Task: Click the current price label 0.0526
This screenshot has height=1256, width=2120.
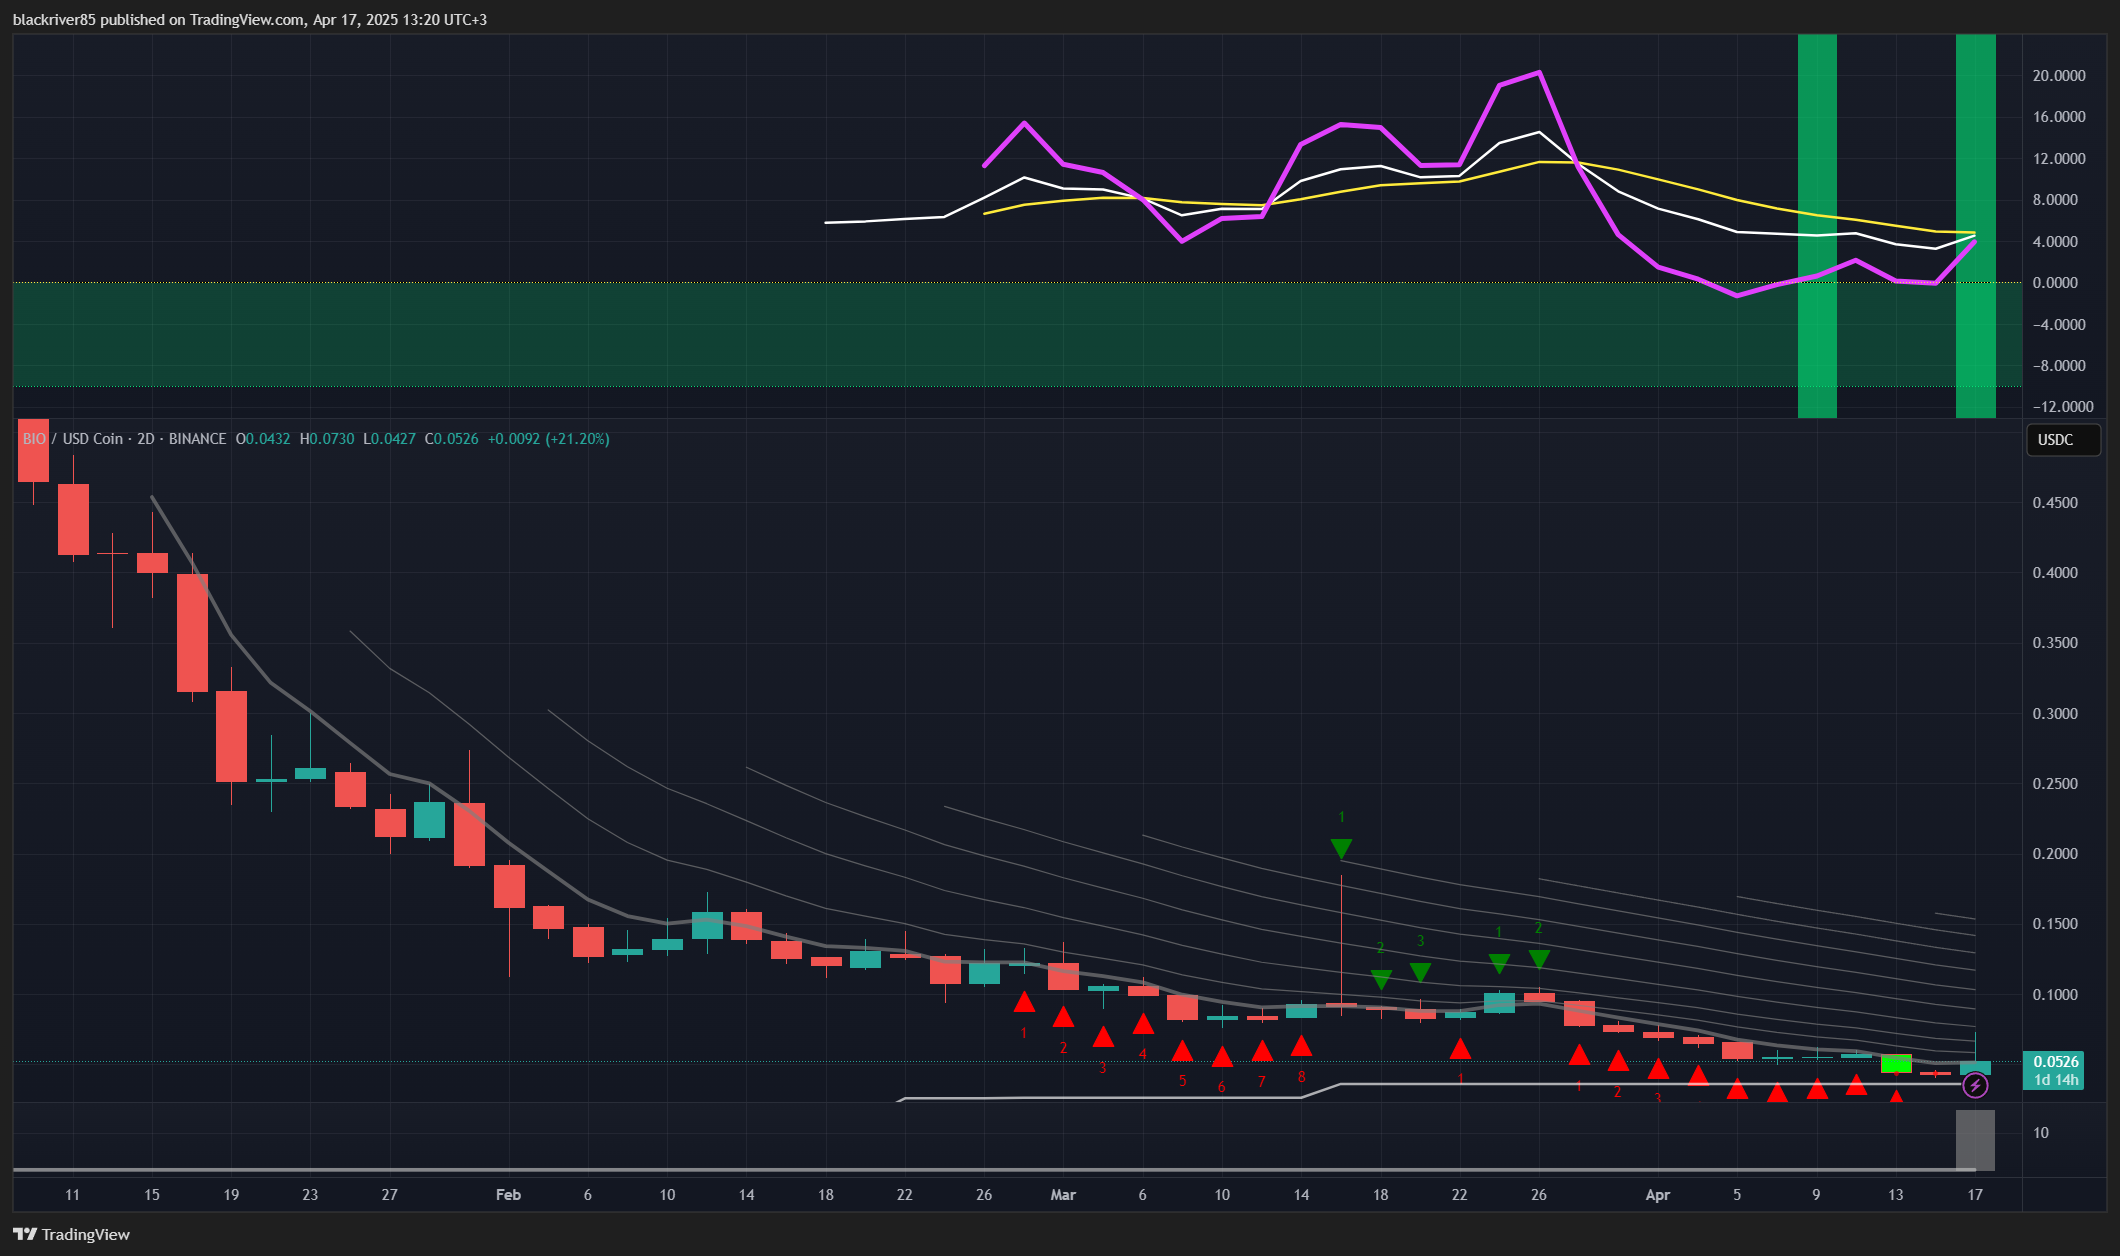Action: coord(2056,1061)
